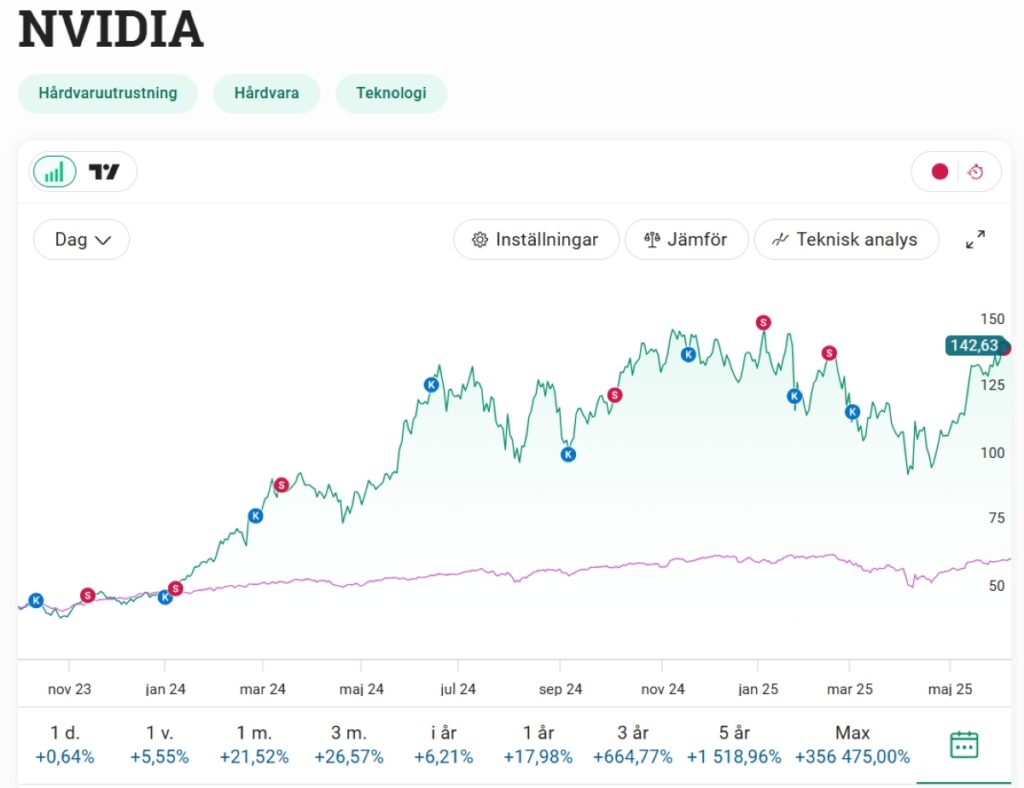Click the red S marker right after jan 24
1024x788 pixels.
click(x=175, y=588)
